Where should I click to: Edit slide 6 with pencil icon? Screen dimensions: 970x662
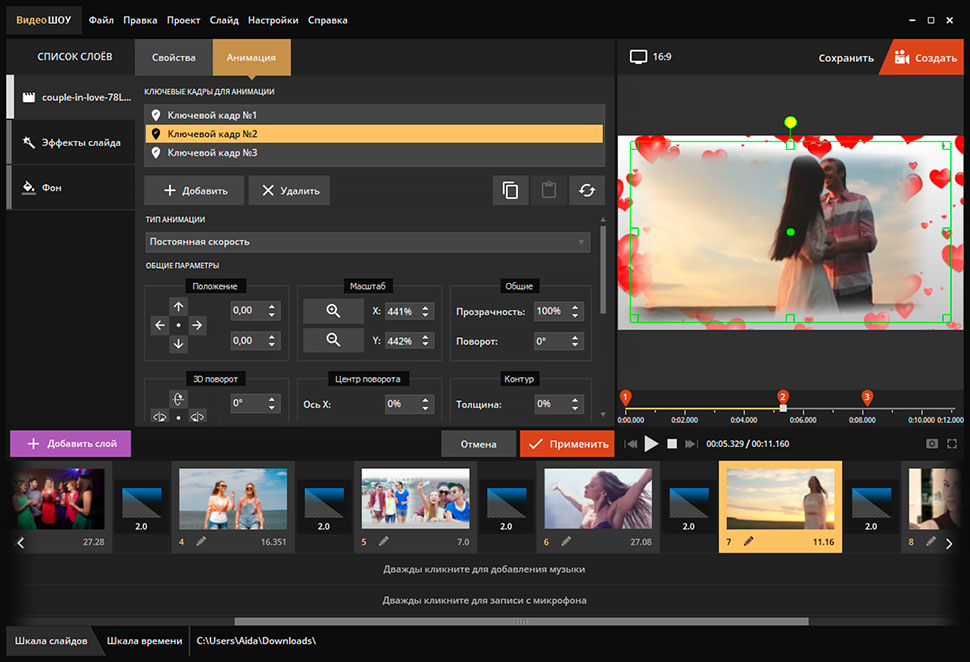click(565, 541)
